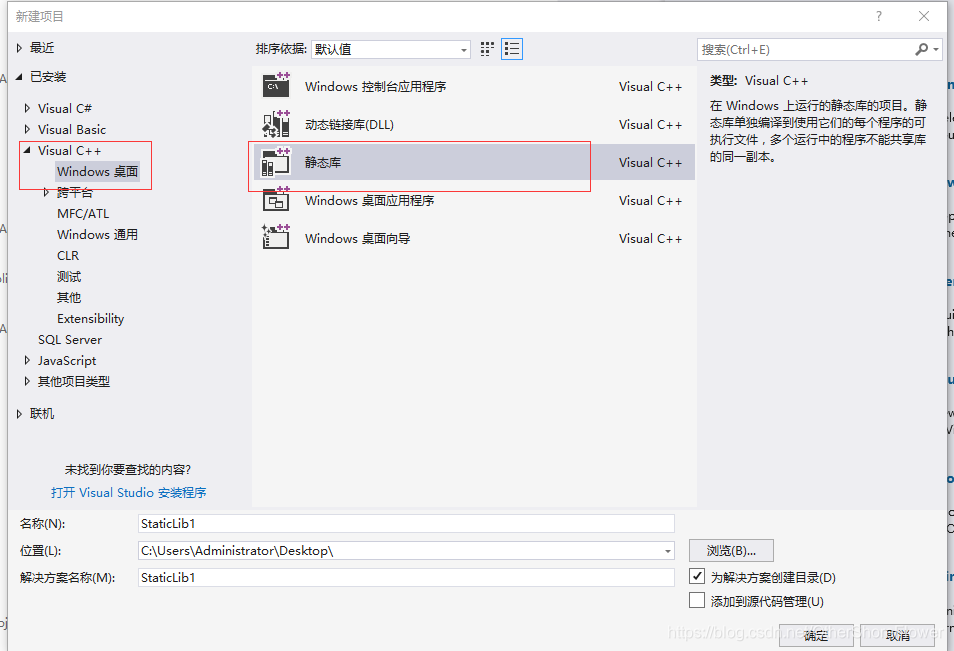Click the Windows 桌面应用程序 project icon
The image size is (954, 651).
click(x=276, y=200)
